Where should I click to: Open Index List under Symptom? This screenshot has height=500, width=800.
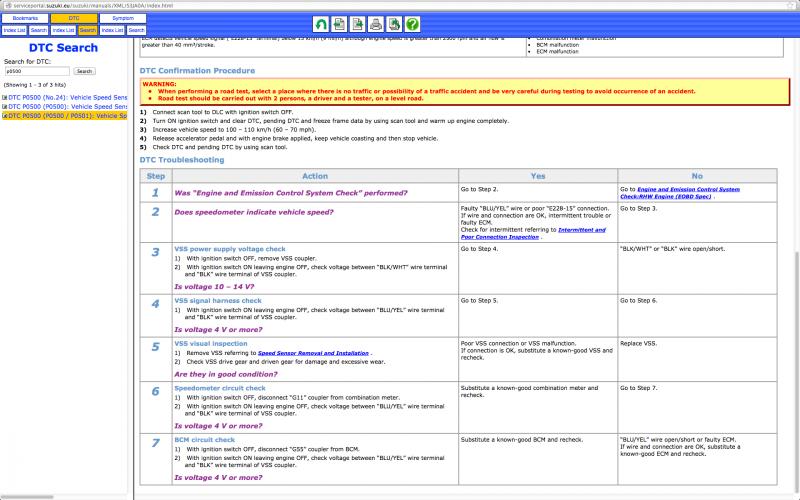(112, 30)
